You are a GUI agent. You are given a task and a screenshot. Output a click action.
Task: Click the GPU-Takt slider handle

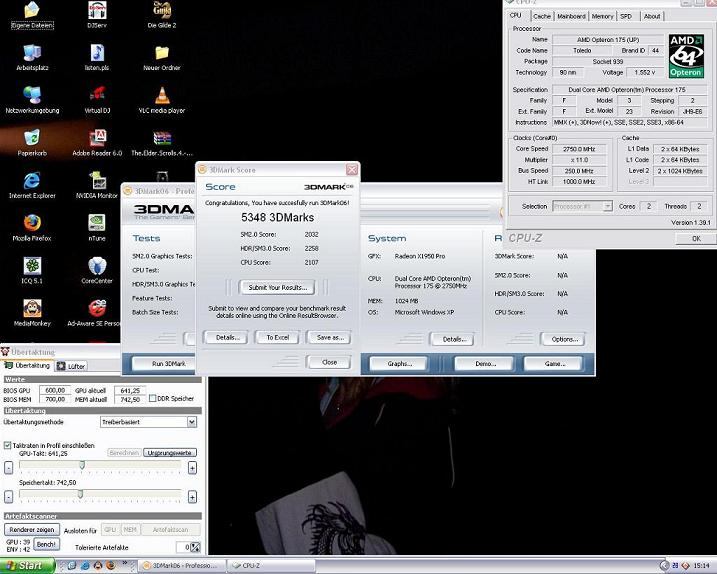82,465
